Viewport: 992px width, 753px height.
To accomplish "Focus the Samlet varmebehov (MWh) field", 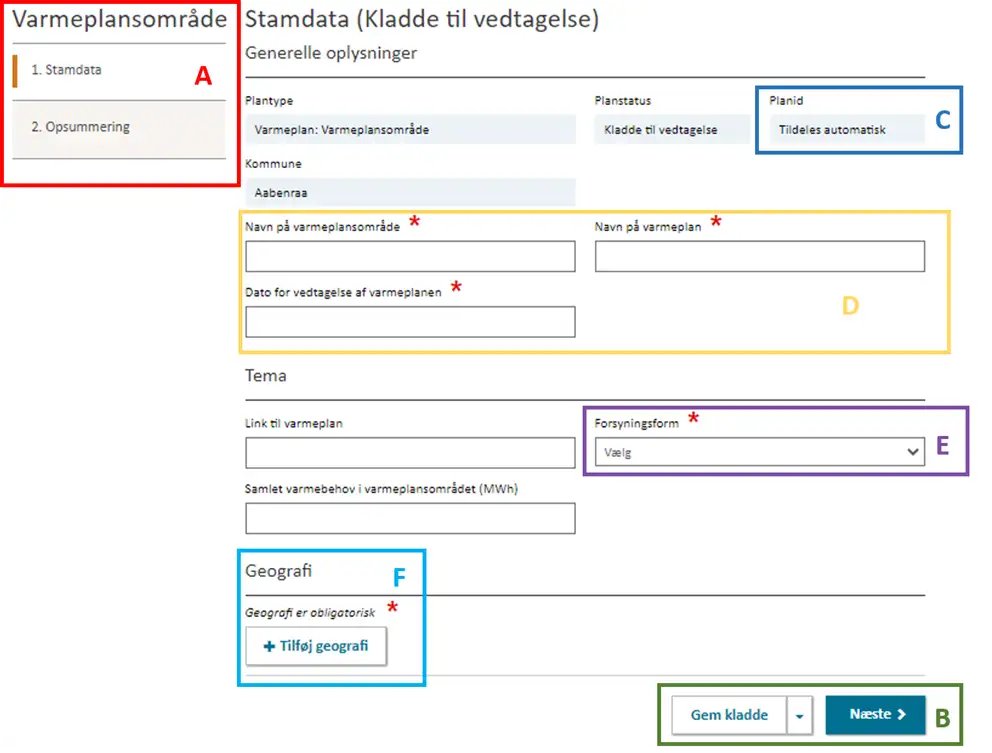I will coord(410,518).
